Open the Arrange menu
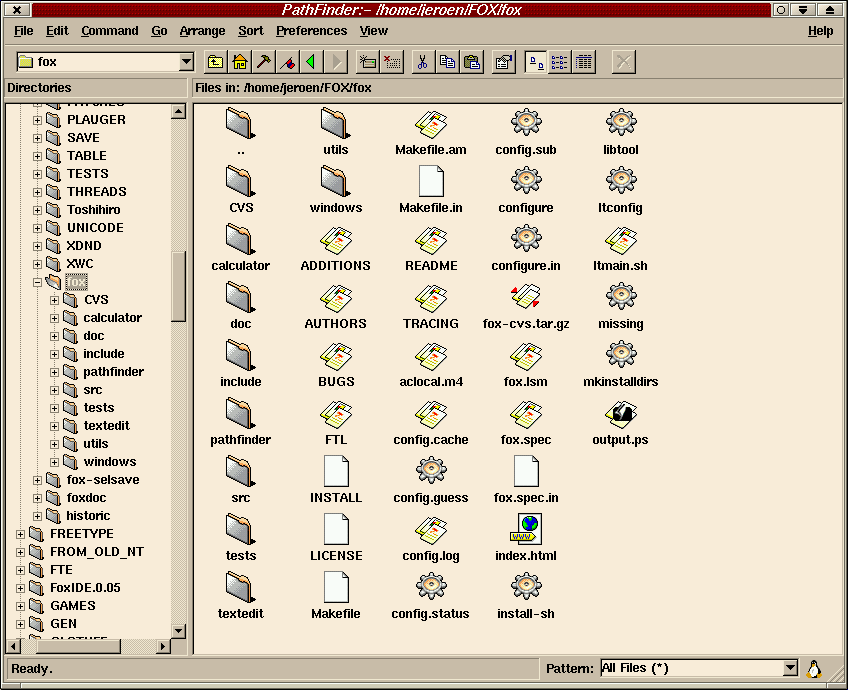The height and width of the screenshot is (690, 848). point(202,31)
